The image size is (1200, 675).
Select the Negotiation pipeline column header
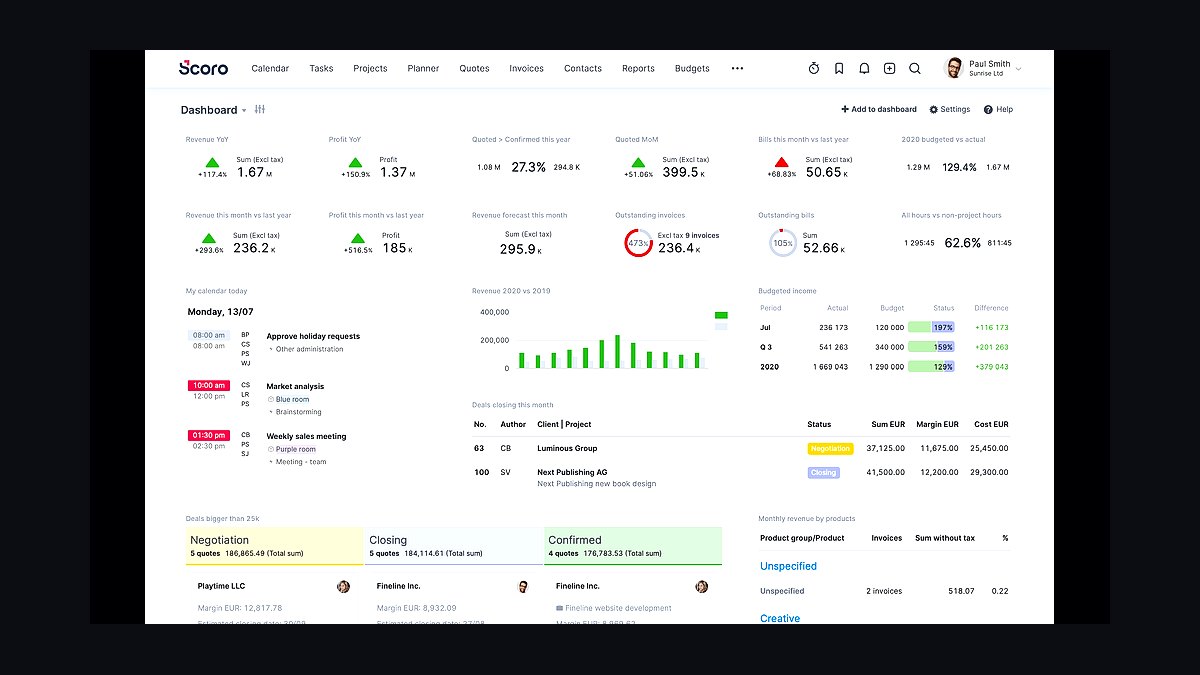(274, 546)
